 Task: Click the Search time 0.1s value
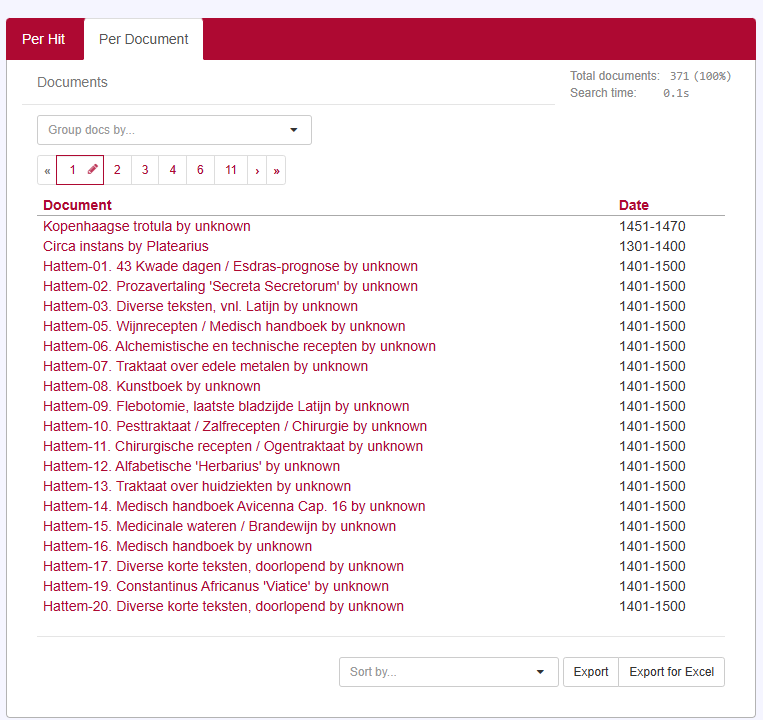[676, 93]
